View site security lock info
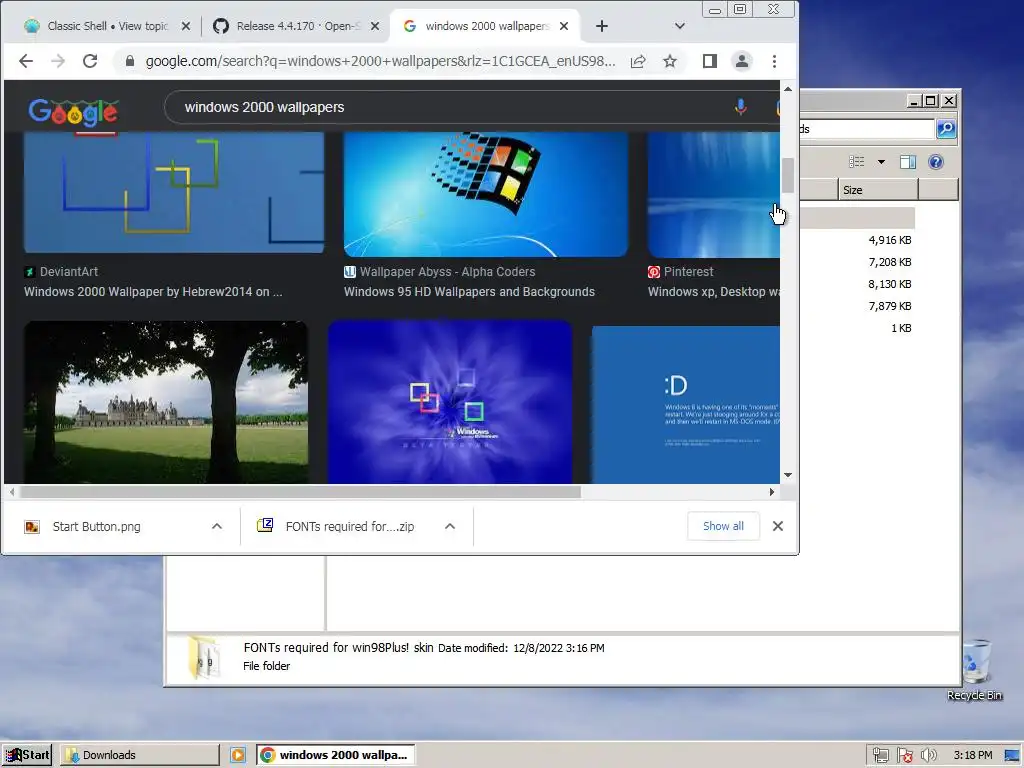Image resolution: width=1024 pixels, height=768 pixels. (130, 61)
